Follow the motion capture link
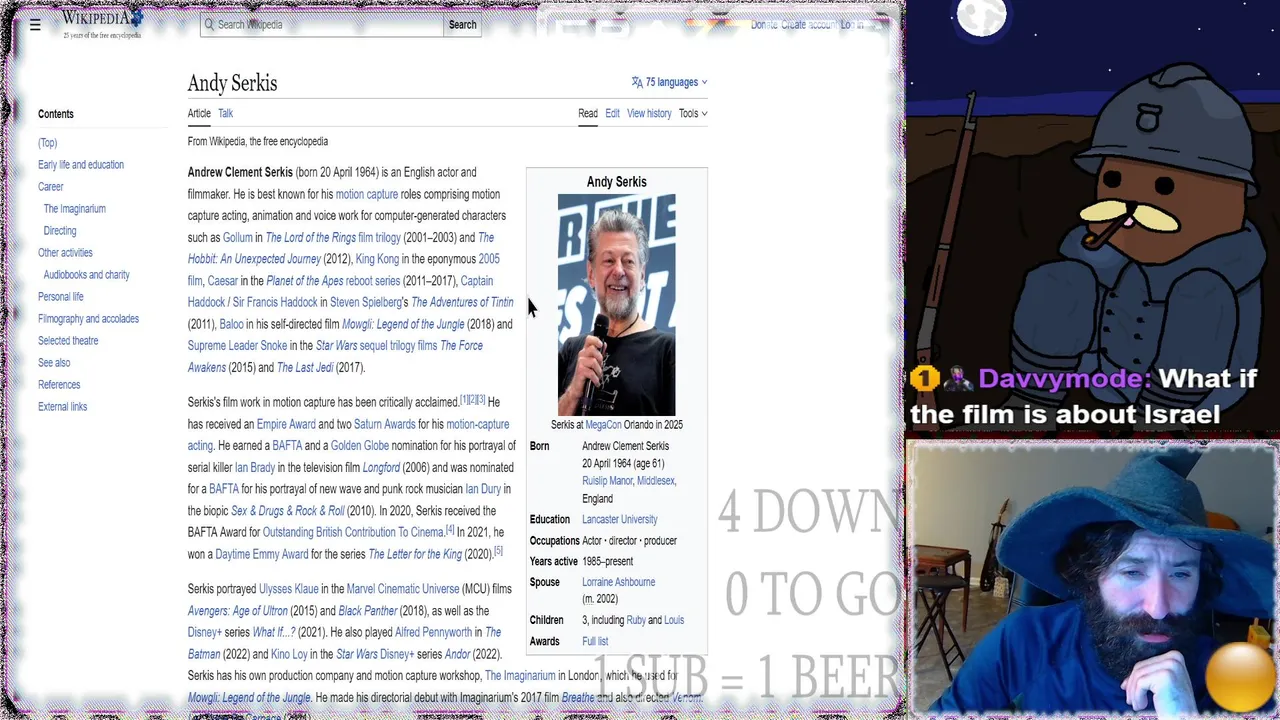This screenshot has width=1280, height=720. point(367,194)
